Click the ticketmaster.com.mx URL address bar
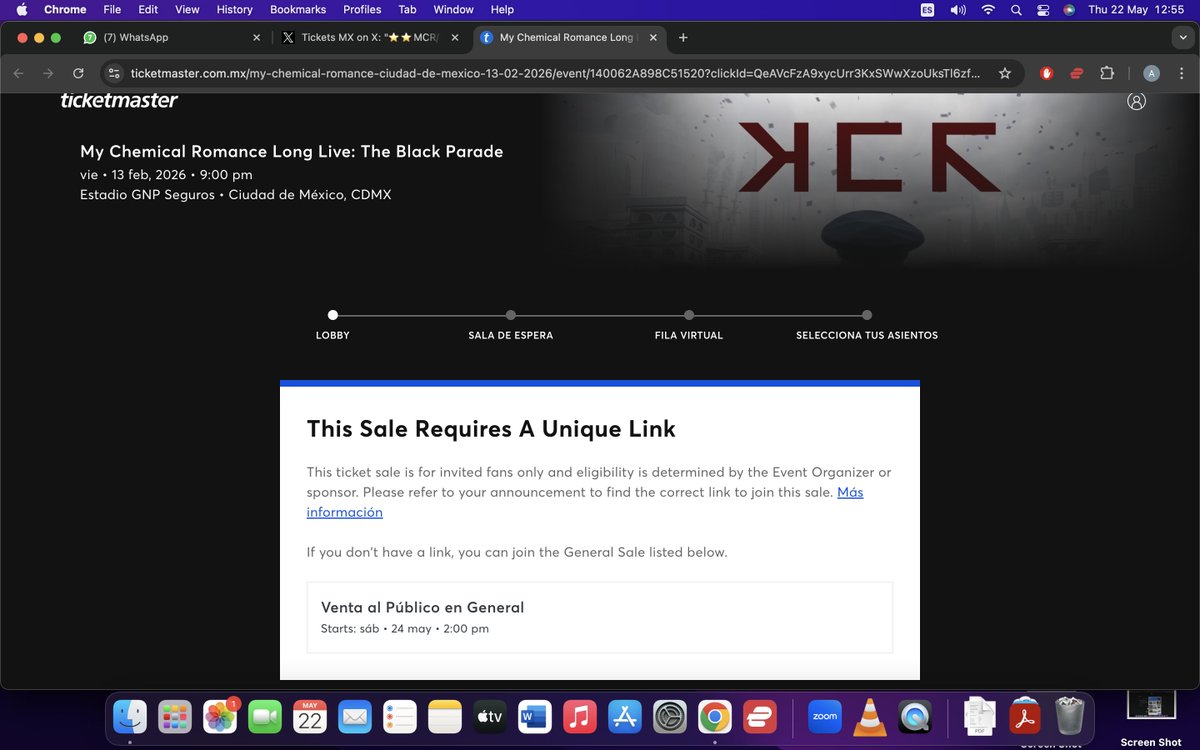 point(556,73)
